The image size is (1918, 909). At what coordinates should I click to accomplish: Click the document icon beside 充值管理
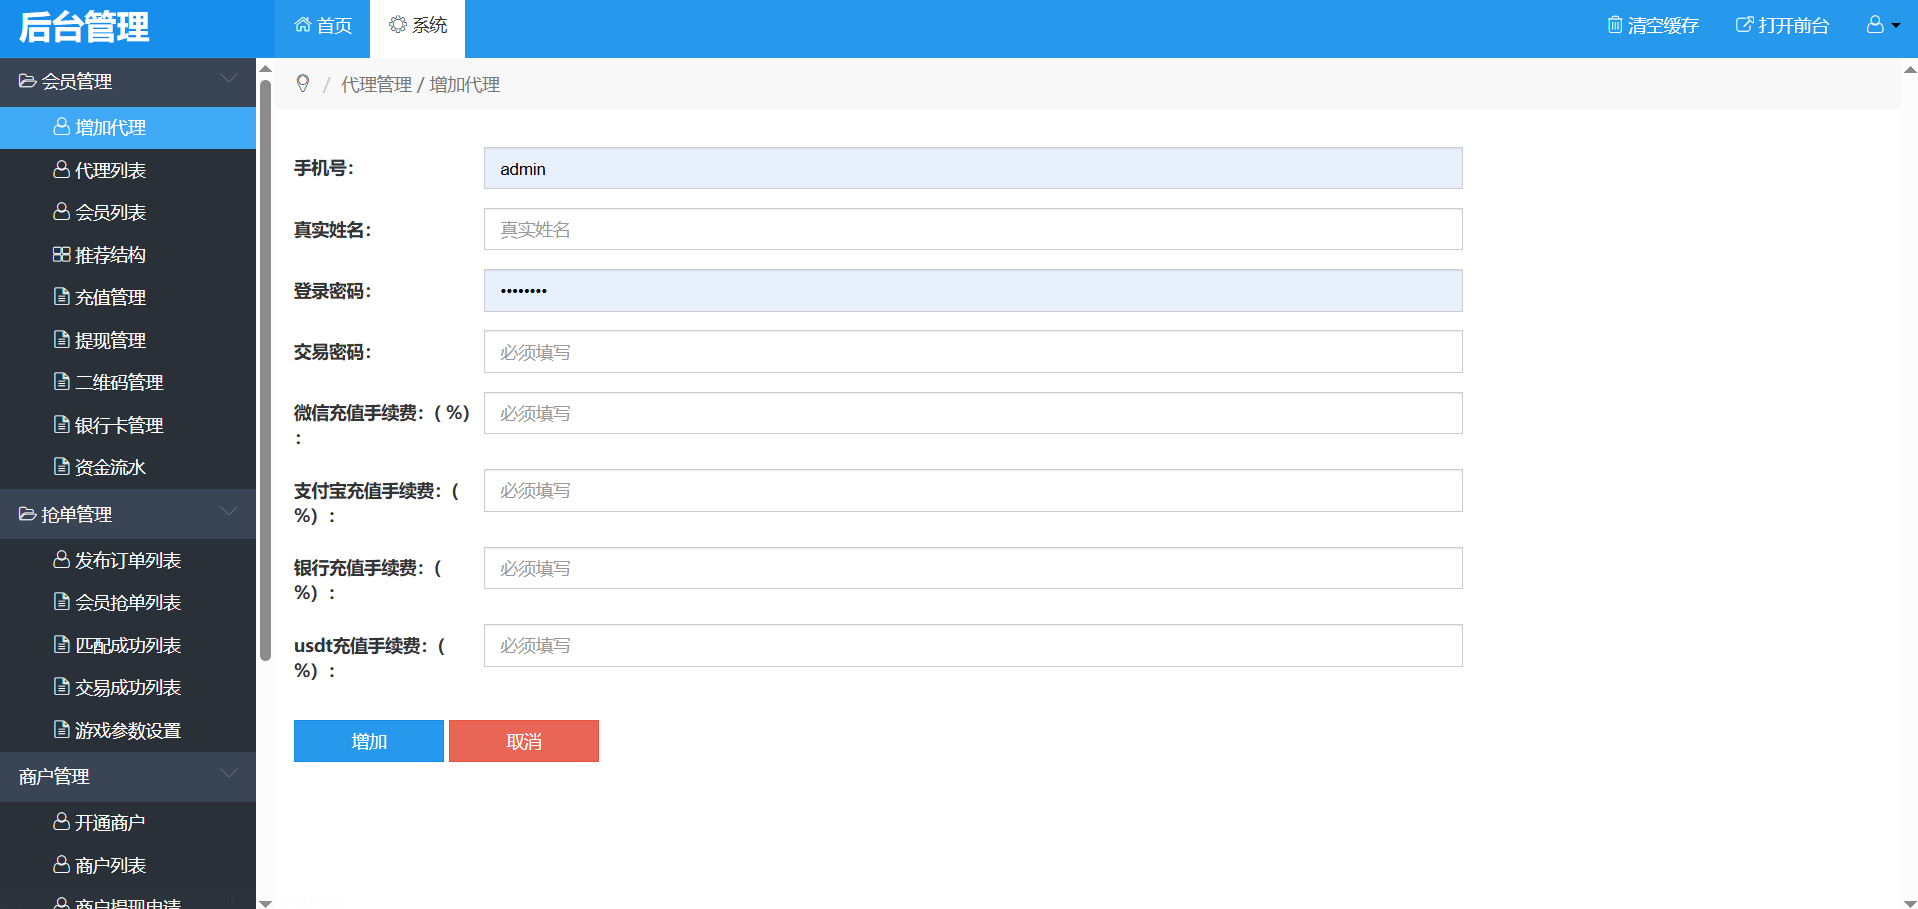(x=61, y=297)
